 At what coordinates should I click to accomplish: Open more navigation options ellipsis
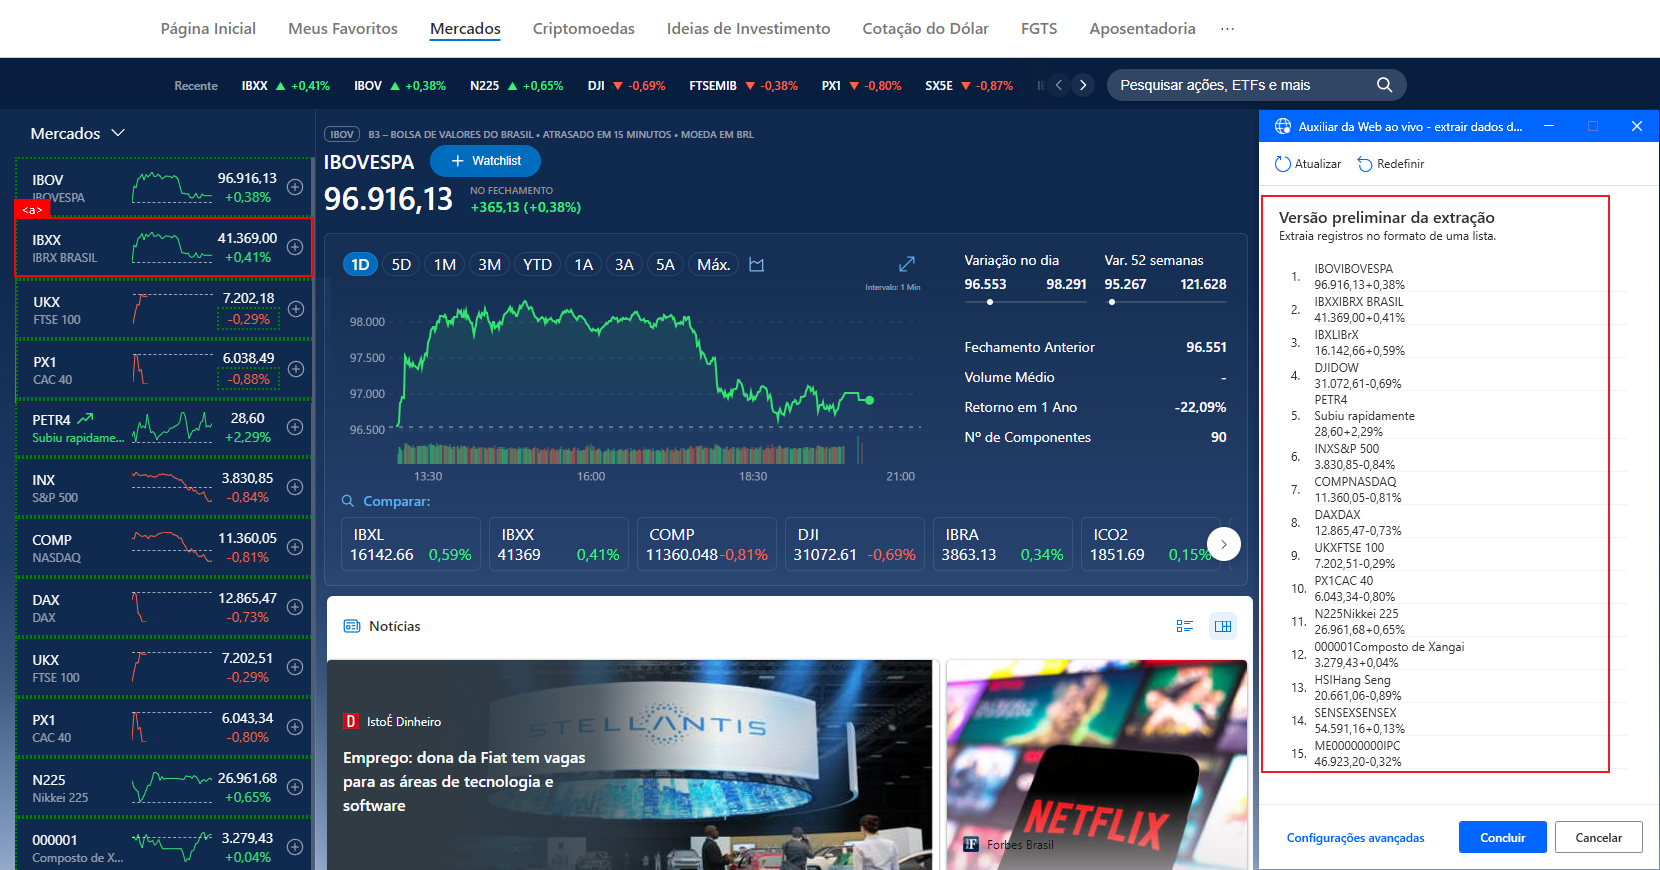pyautogui.click(x=1227, y=29)
